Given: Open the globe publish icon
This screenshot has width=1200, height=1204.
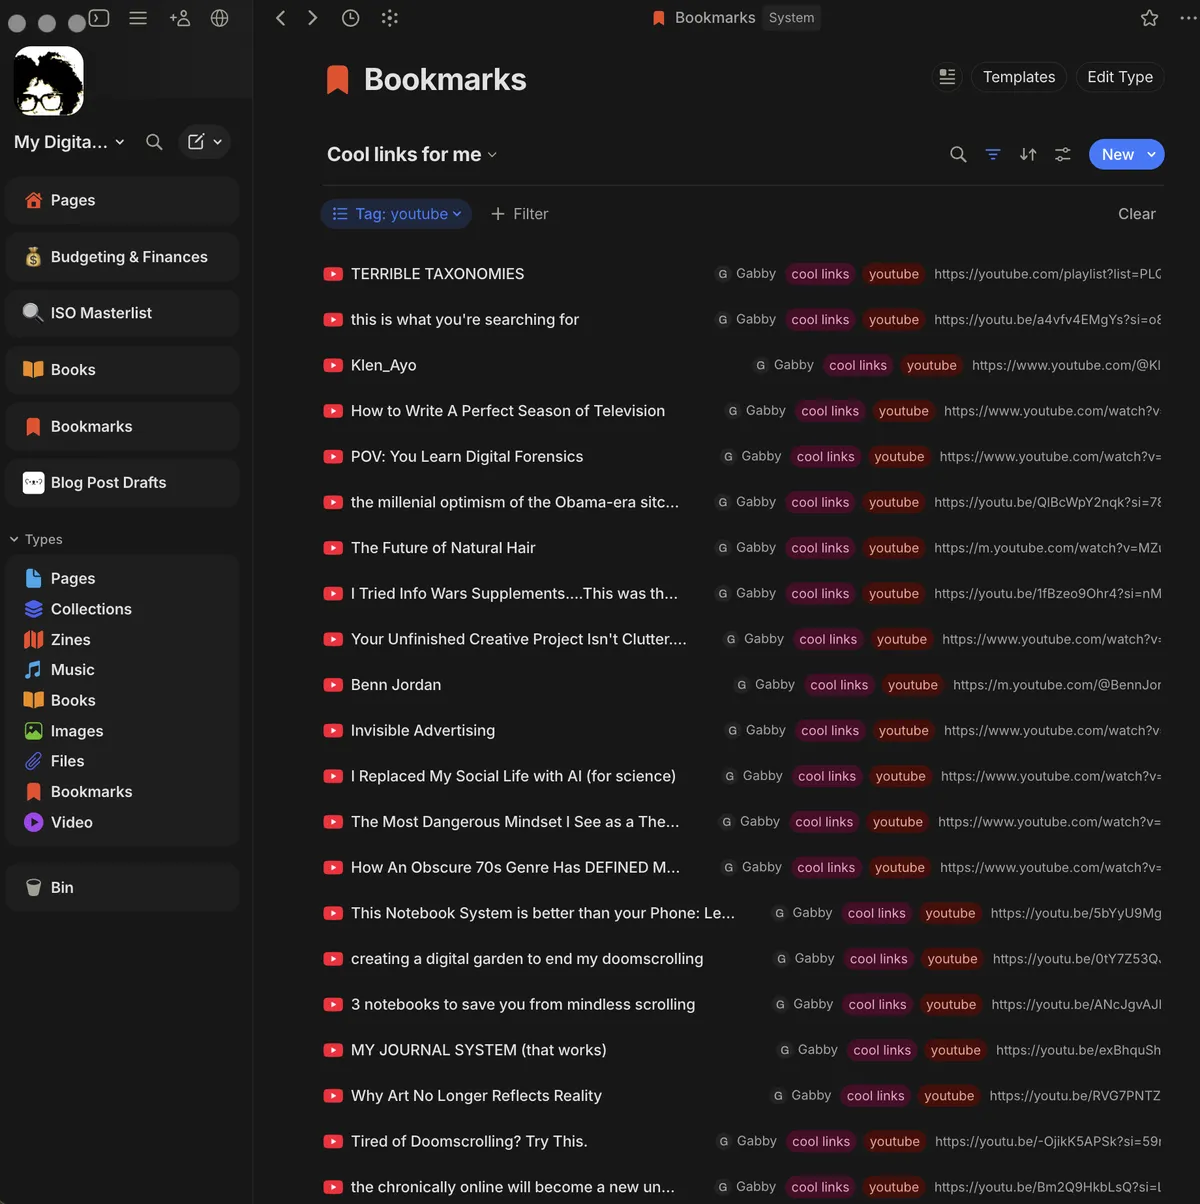Looking at the screenshot, I should coord(220,18).
